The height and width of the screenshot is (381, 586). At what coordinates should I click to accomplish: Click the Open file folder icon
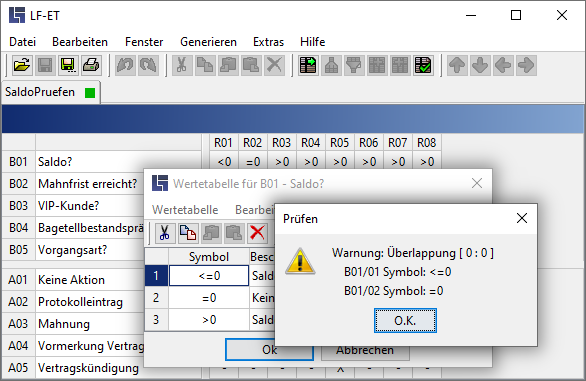[22, 65]
